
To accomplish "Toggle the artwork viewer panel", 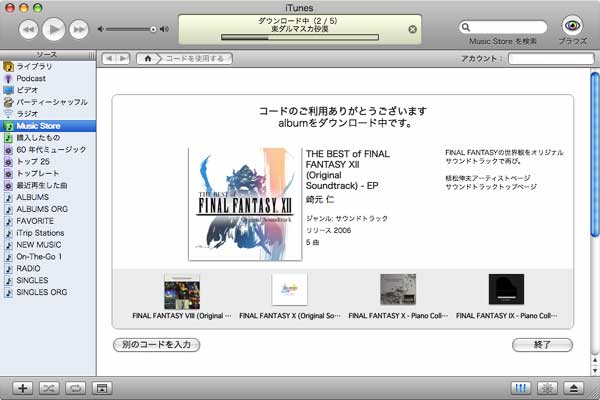I will click(102, 388).
